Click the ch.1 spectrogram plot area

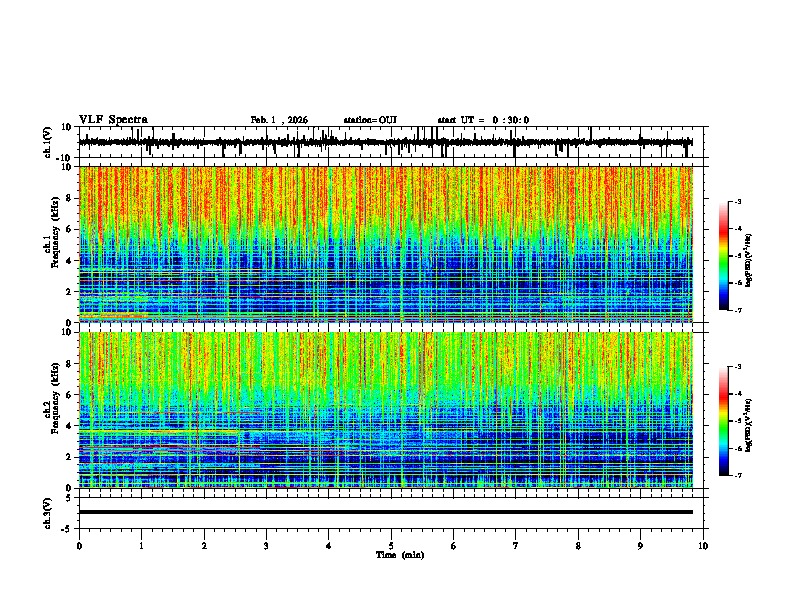coord(385,244)
